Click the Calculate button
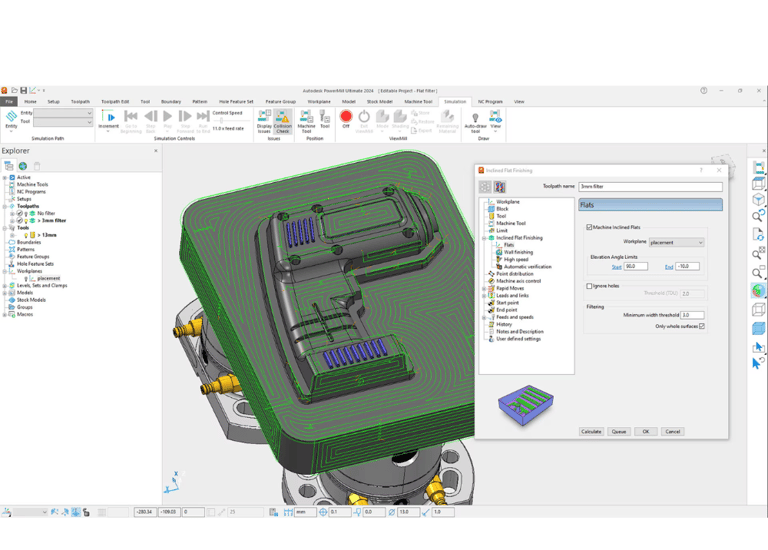Screen dimensions: 768x550 [591, 431]
